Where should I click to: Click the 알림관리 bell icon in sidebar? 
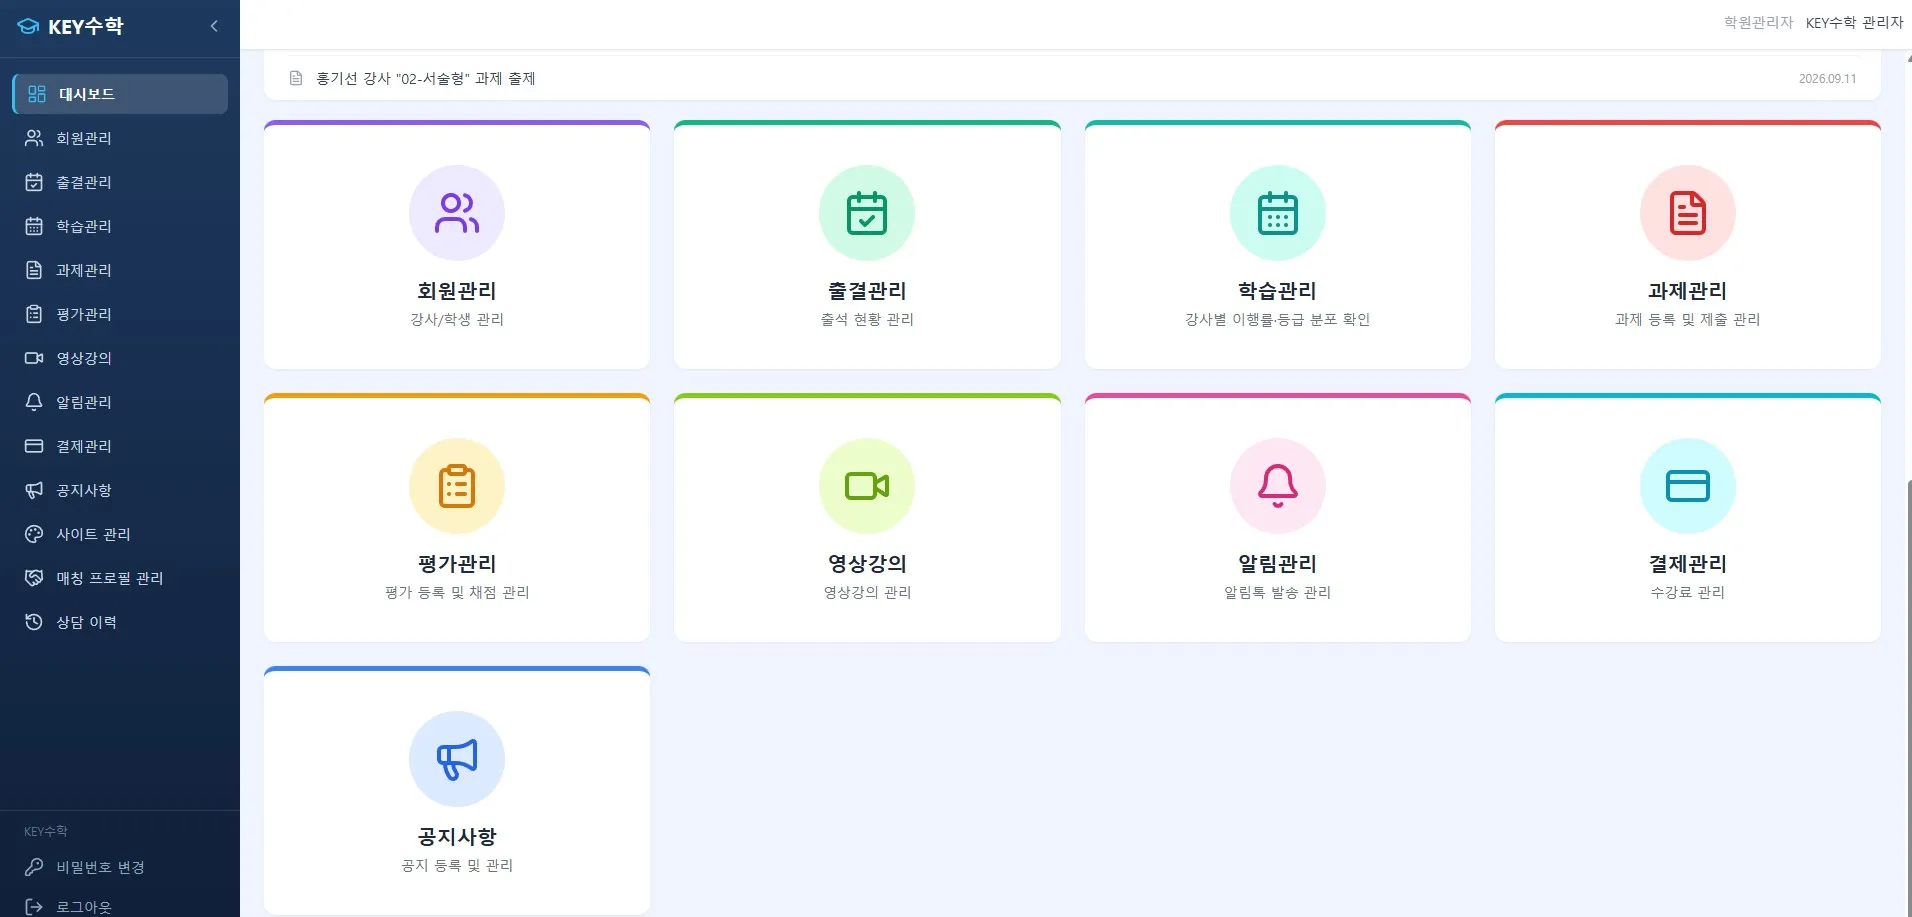34,402
